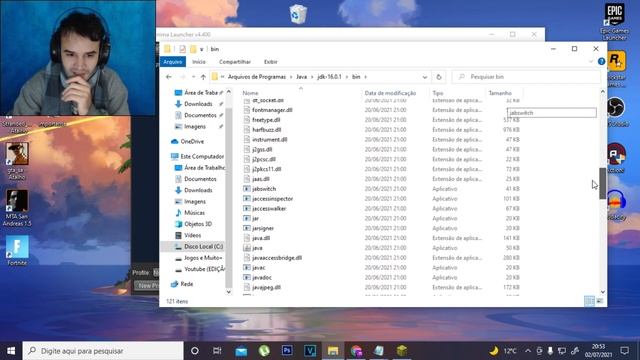The width and height of the screenshot is (640, 360).
Task: Select the jabswitch application file
Action: [264, 189]
